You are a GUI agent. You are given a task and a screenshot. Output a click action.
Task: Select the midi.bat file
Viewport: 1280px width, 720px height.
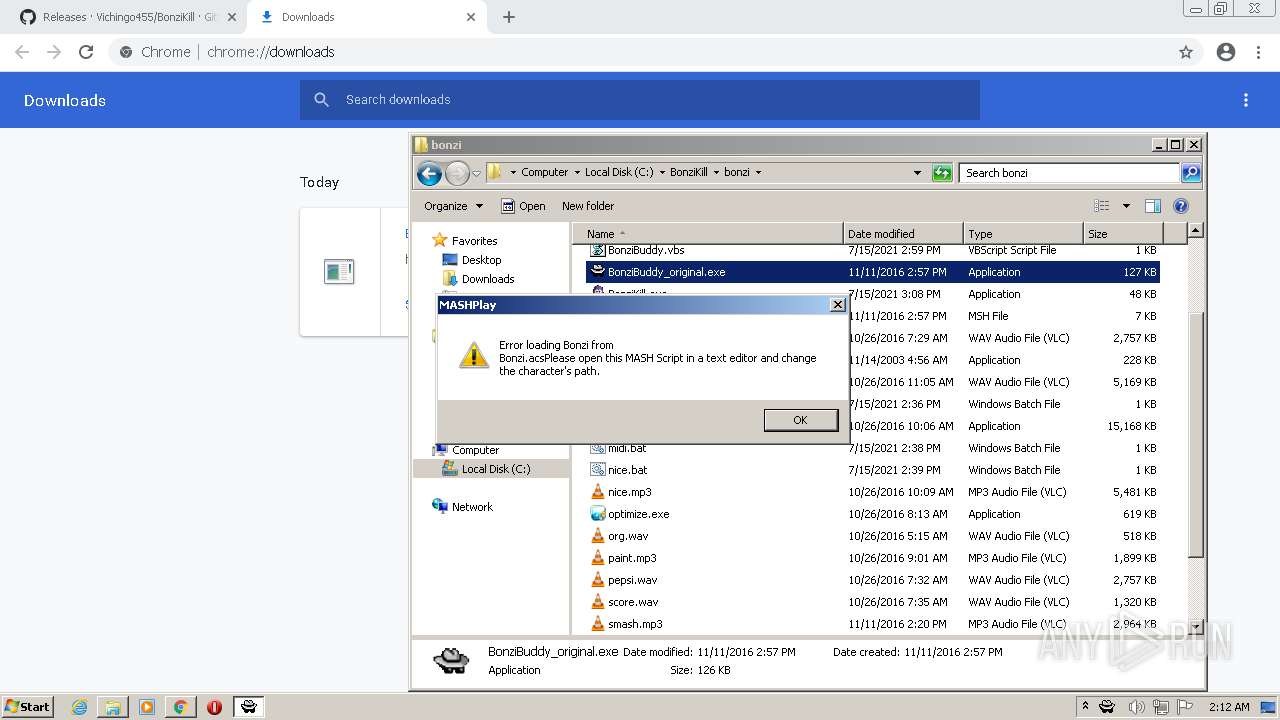(x=627, y=448)
